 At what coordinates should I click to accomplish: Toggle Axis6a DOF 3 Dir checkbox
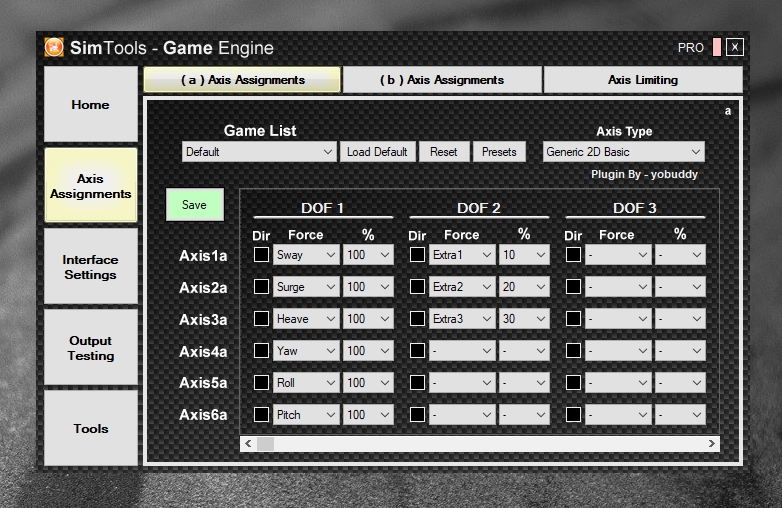click(574, 414)
